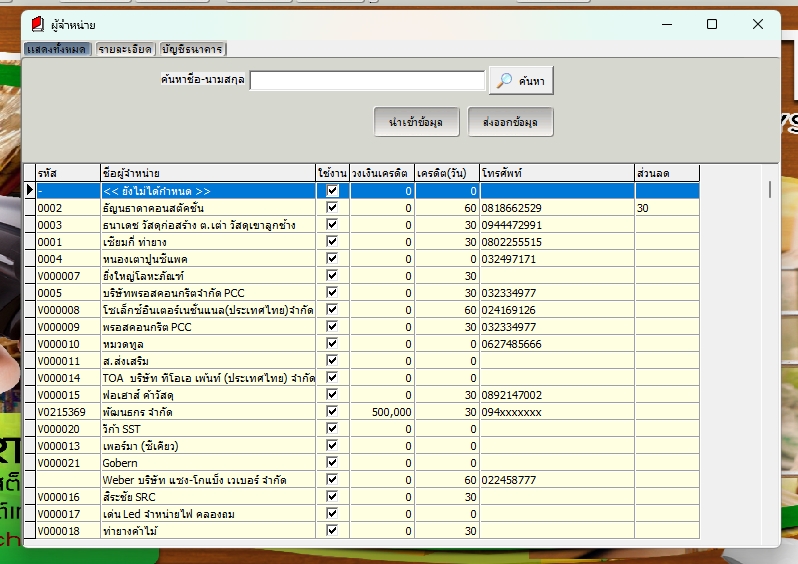Image resolution: width=798 pixels, height=564 pixels.
Task: Select the แสดงทั้งหมด tab
Action: pyautogui.click(x=57, y=49)
